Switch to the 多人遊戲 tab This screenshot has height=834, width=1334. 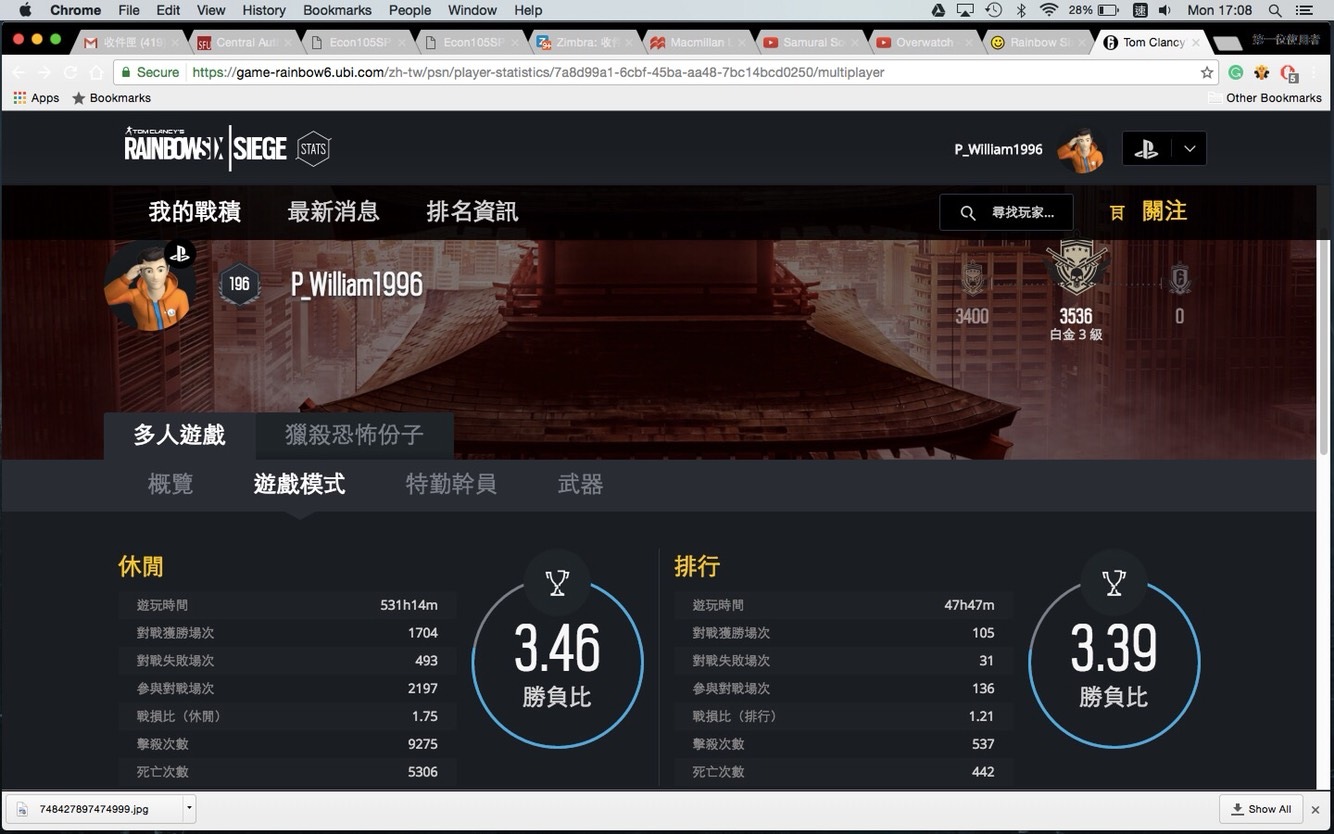pyautogui.click(x=180, y=435)
